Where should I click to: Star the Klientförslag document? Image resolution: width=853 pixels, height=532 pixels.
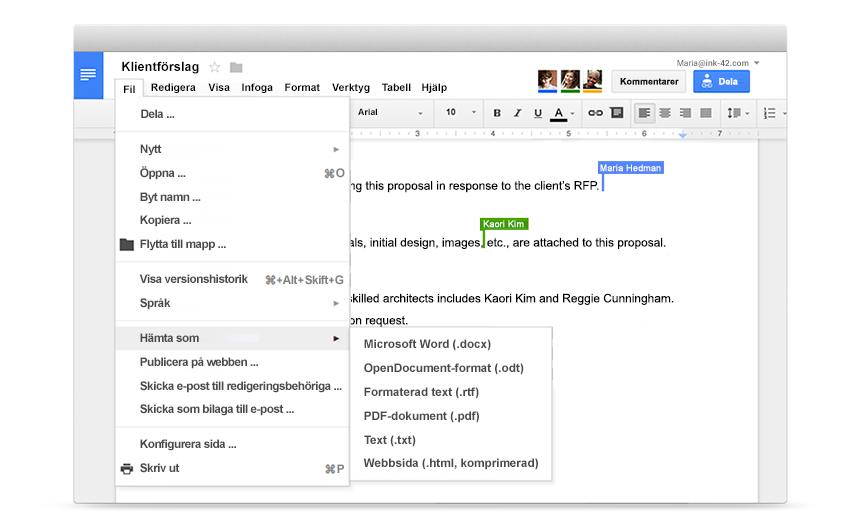[215, 67]
